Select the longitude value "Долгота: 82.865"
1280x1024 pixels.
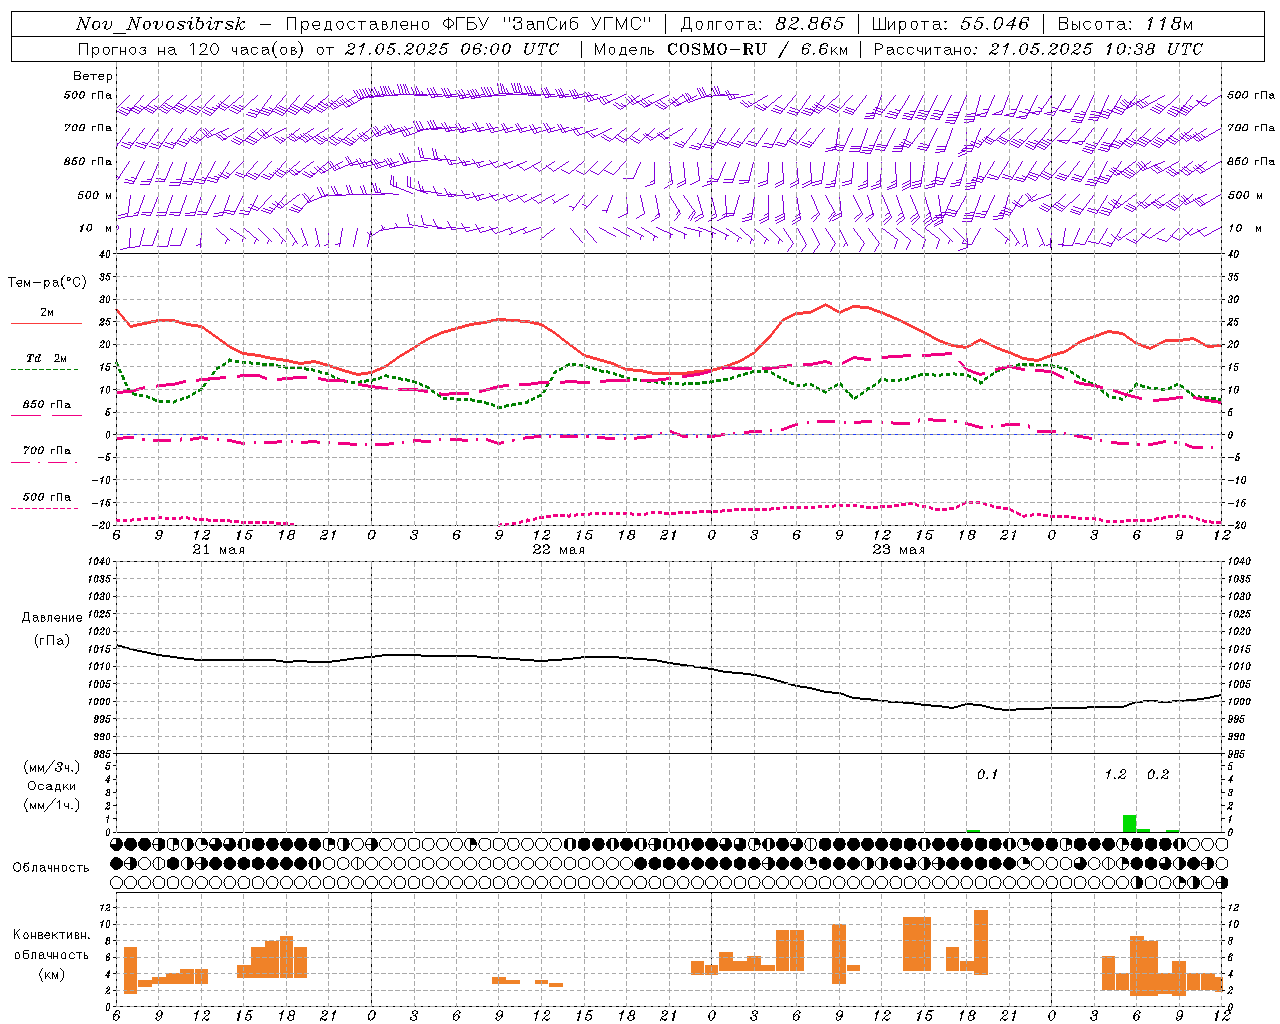[763, 24]
